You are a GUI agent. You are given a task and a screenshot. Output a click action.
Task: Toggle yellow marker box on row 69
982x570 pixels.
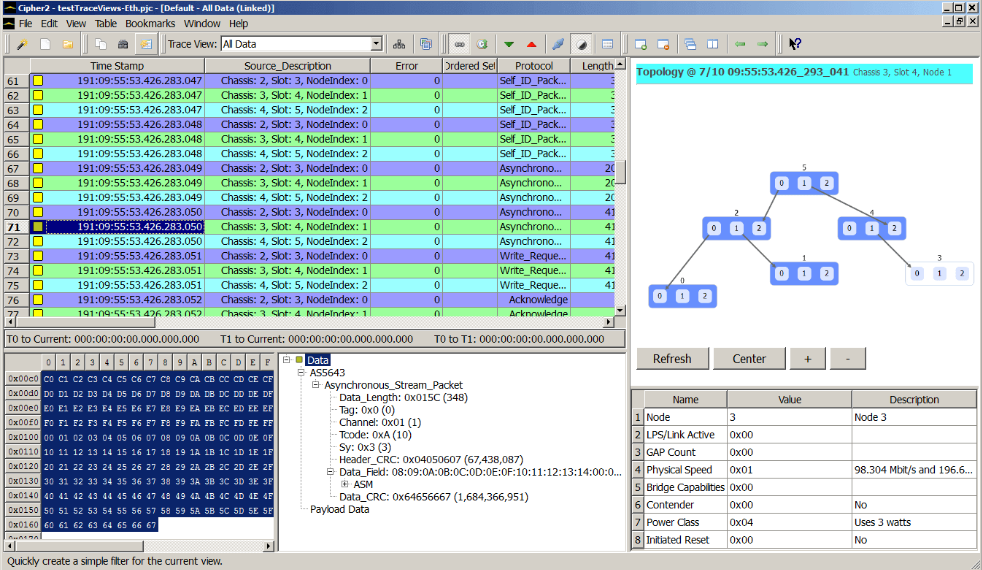[x=38, y=198]
